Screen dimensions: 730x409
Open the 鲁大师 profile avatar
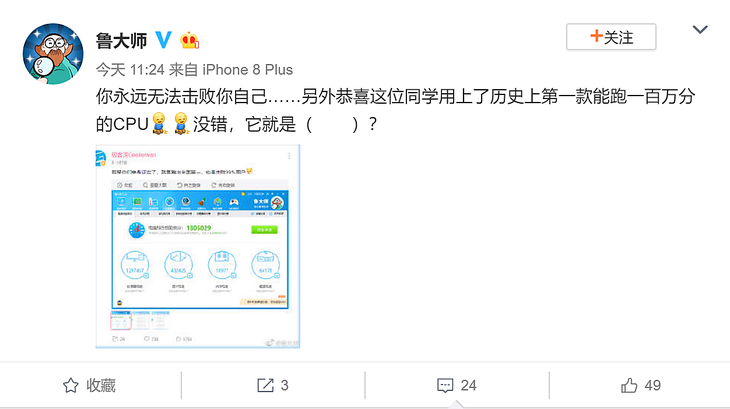tap(53, 54)
